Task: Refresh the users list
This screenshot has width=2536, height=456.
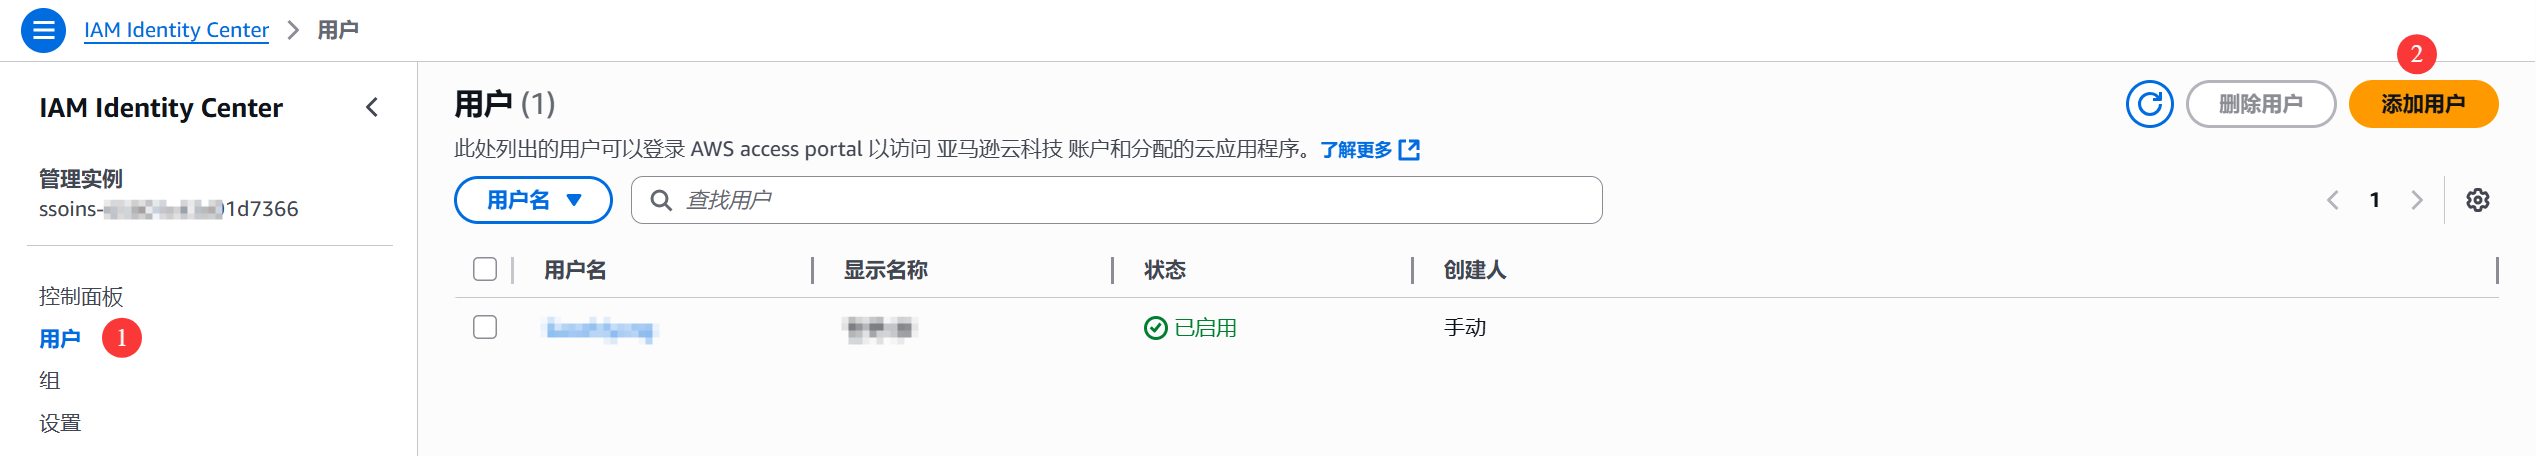Action: (x=2149, y=104)
